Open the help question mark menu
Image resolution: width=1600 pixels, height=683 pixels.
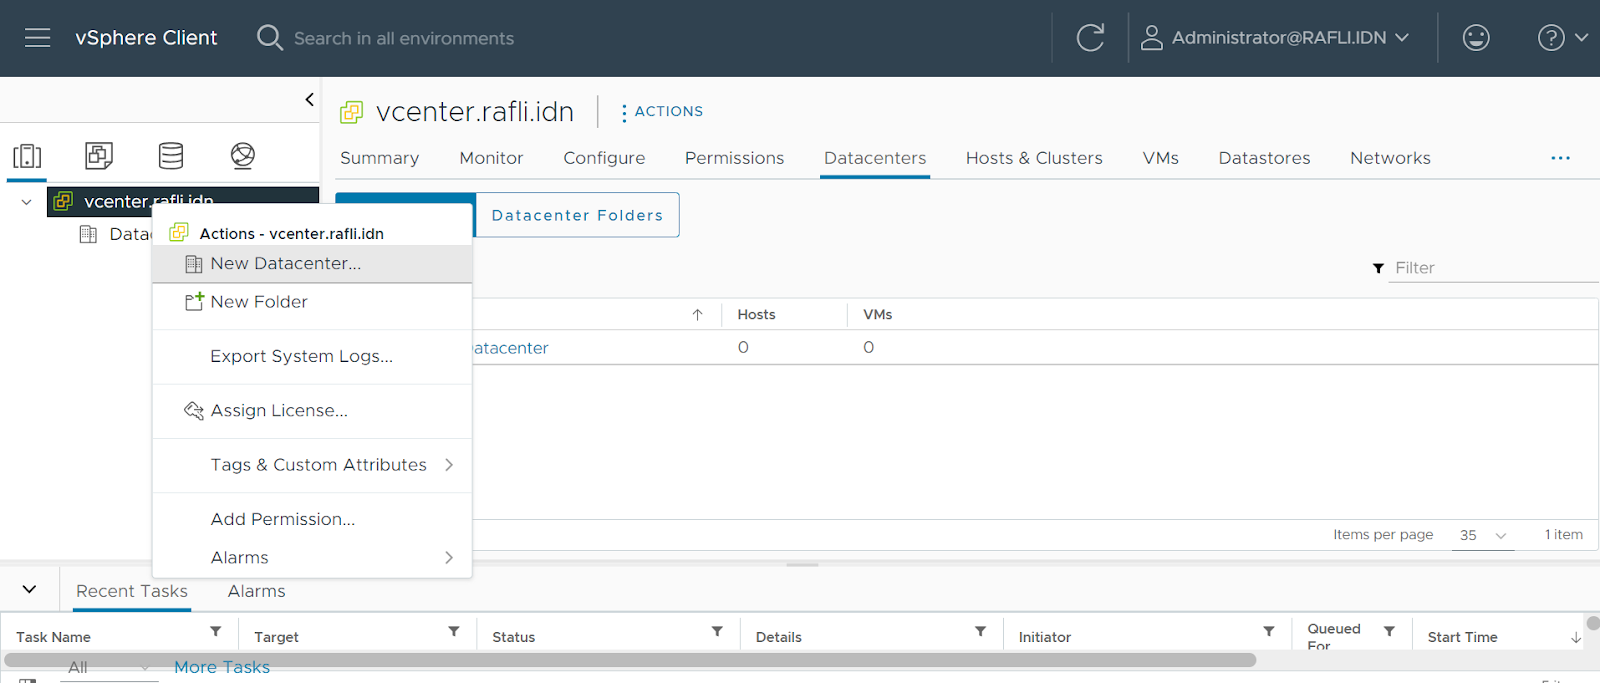tap(1550, 38)
